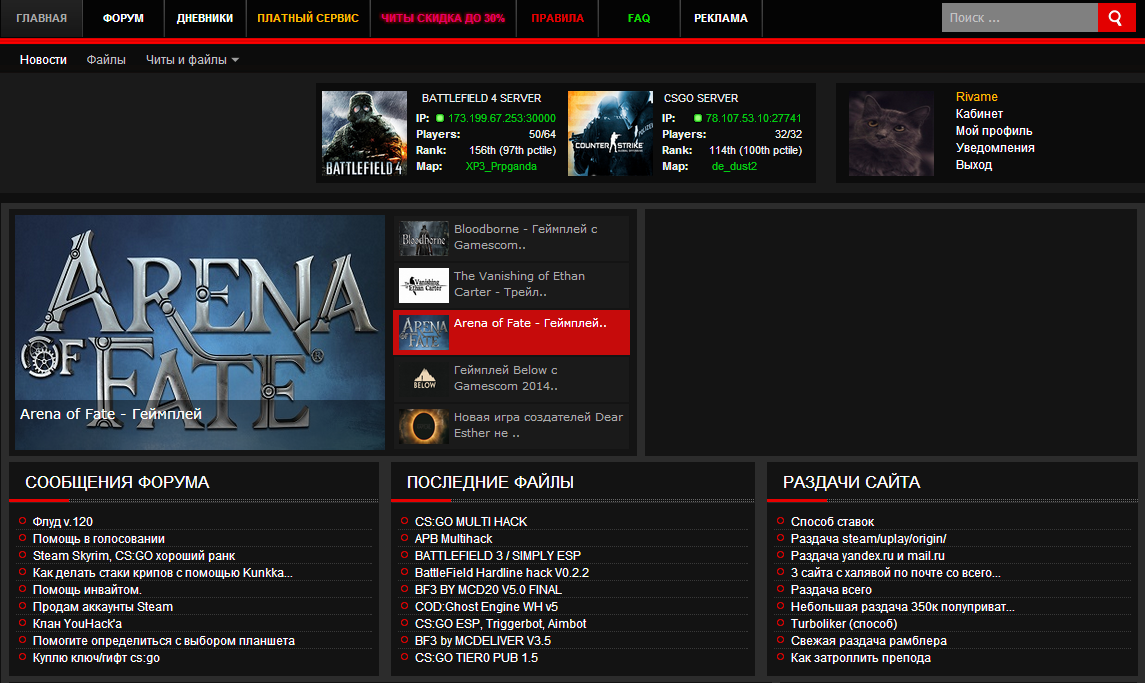The width and height of the screenshot is (1145, 683).
Task: Click the Counter-Strike server image
Action: [x=610, y=134]
